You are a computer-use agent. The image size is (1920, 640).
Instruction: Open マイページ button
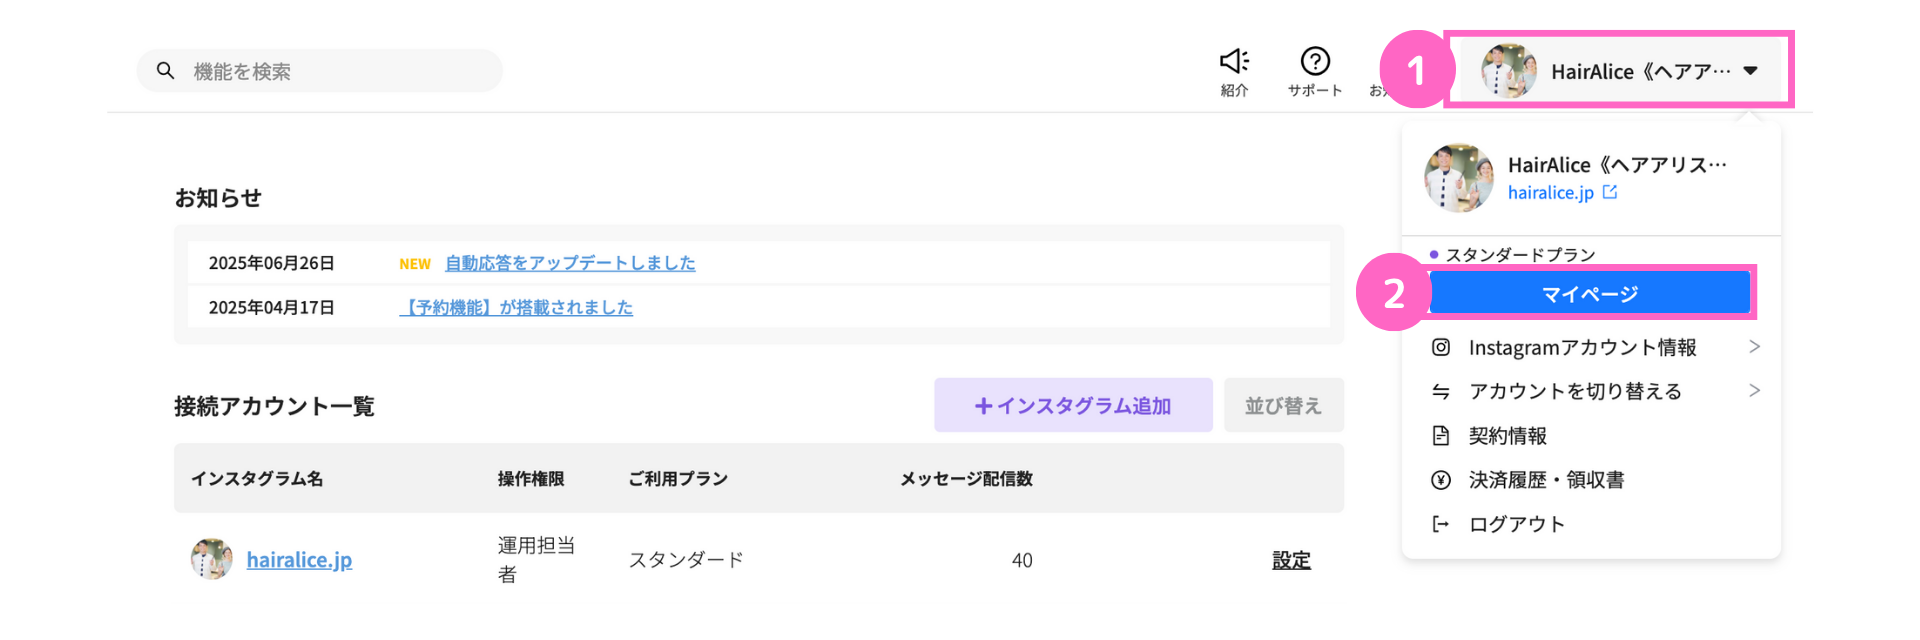pyautogui.click(x=1590, y=294)
